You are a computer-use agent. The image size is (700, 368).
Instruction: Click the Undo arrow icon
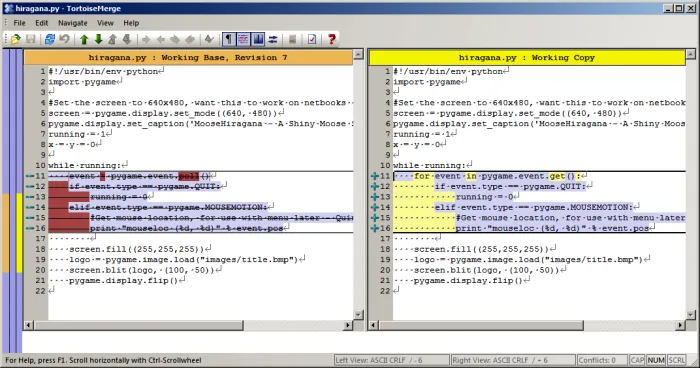pyautogui.click(x=64, y=39)
